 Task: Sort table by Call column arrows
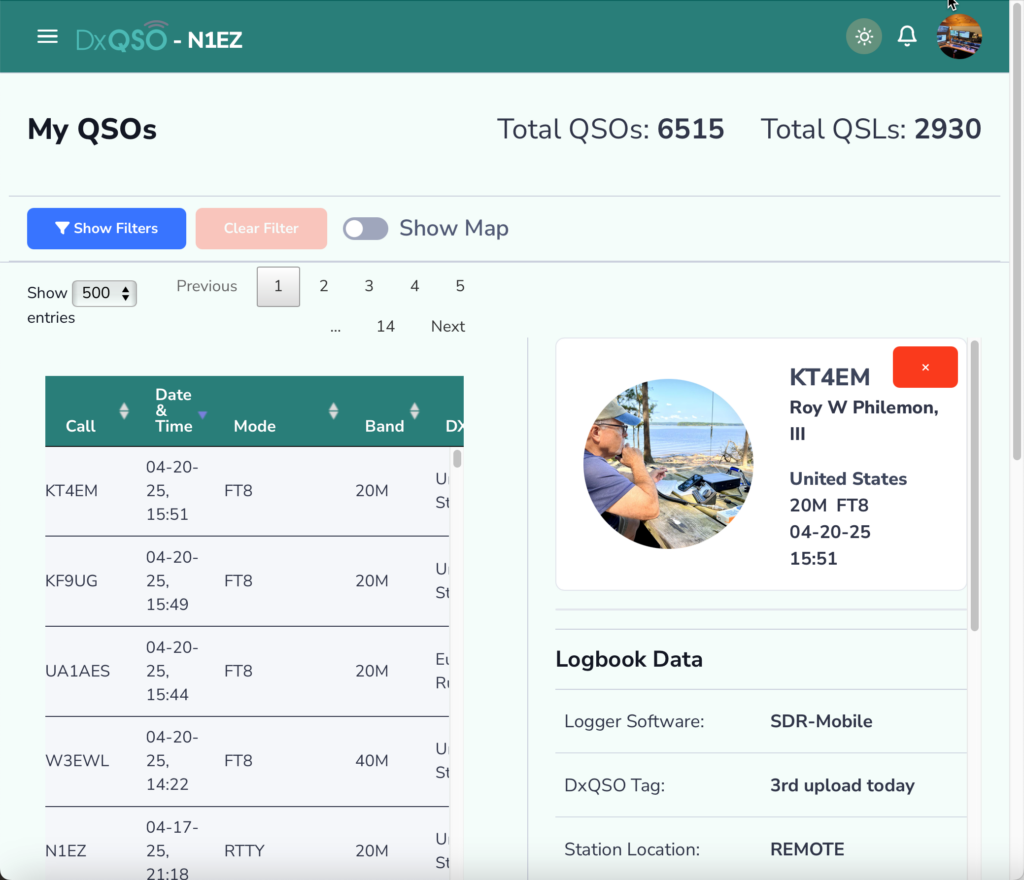pyautogui.click(x=124, y=411)
